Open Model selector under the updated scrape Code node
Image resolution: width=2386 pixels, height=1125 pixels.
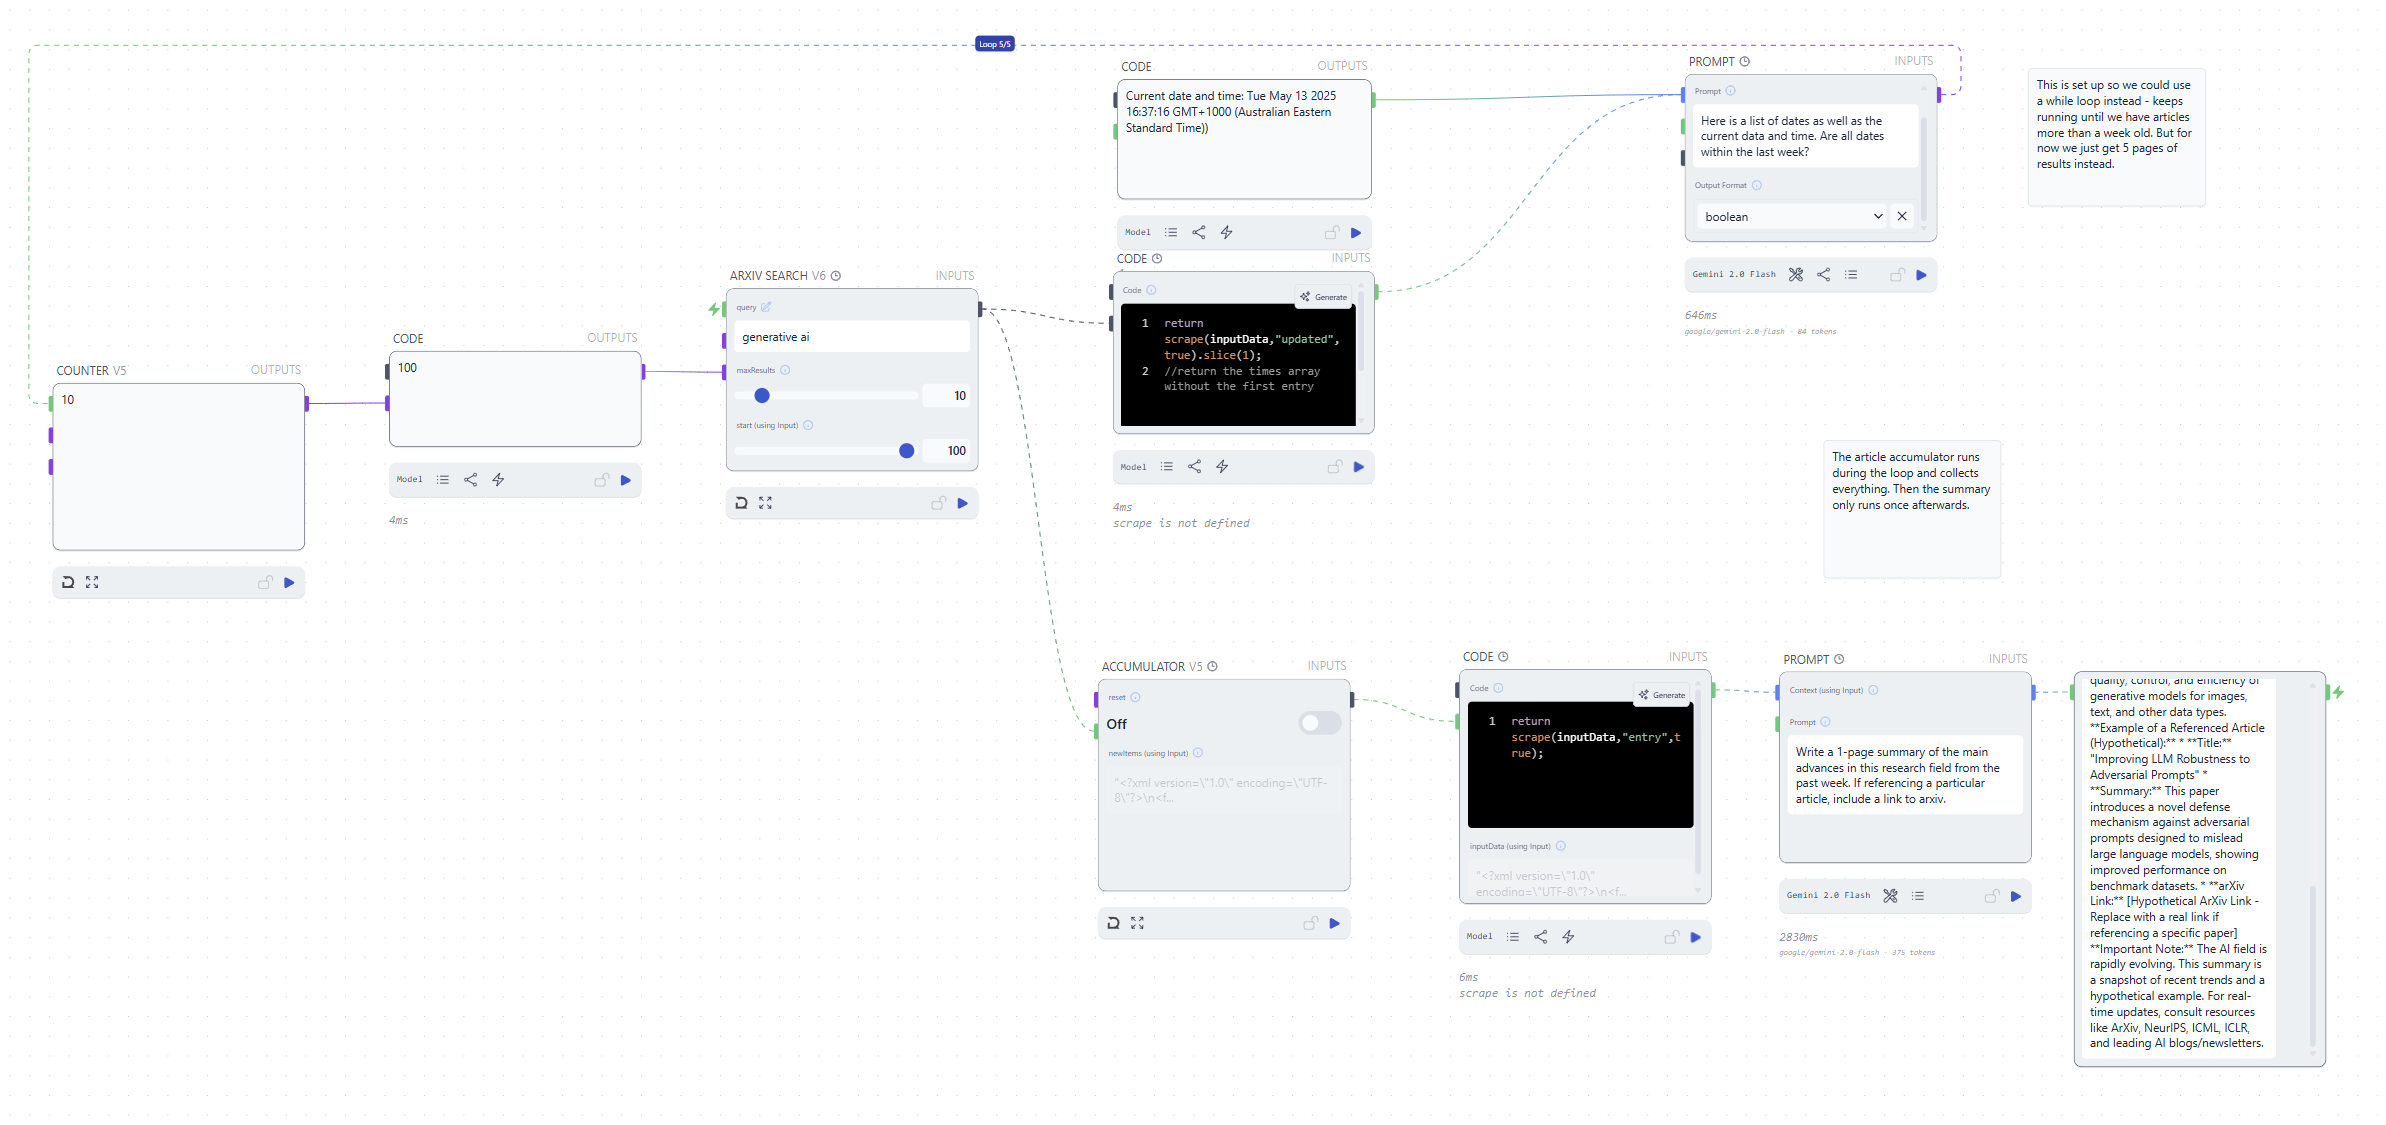point(1133,467)
